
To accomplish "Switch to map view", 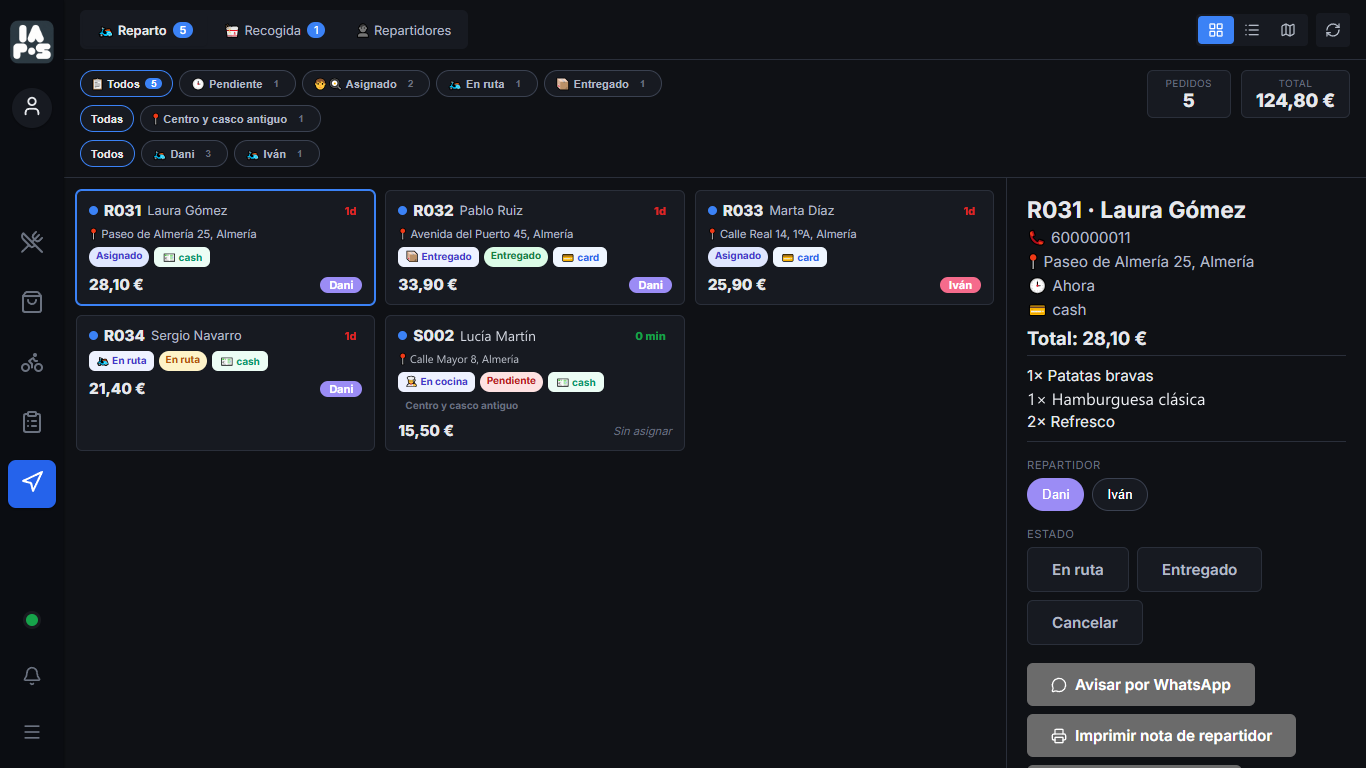I will (1288, 30).
